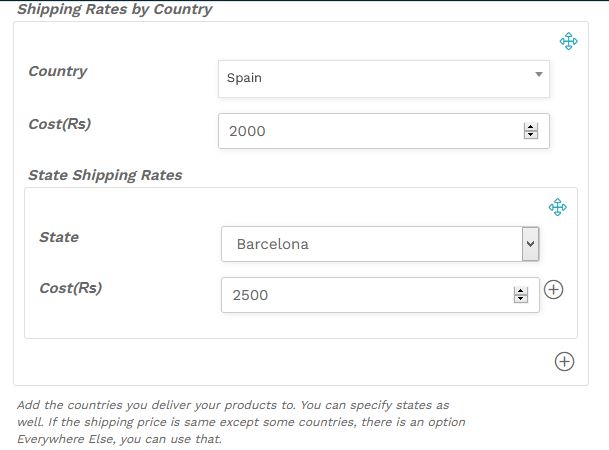609x450 pixels.
Task: Click the State Shipping Rates heading
Action: click(x=105, y=175)
